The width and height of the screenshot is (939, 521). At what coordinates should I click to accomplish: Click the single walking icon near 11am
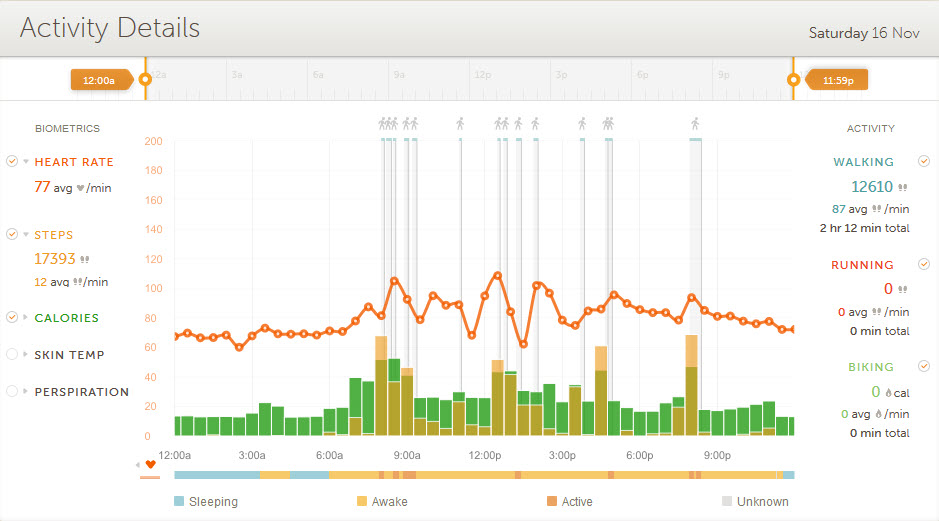(x=460, y=124)
